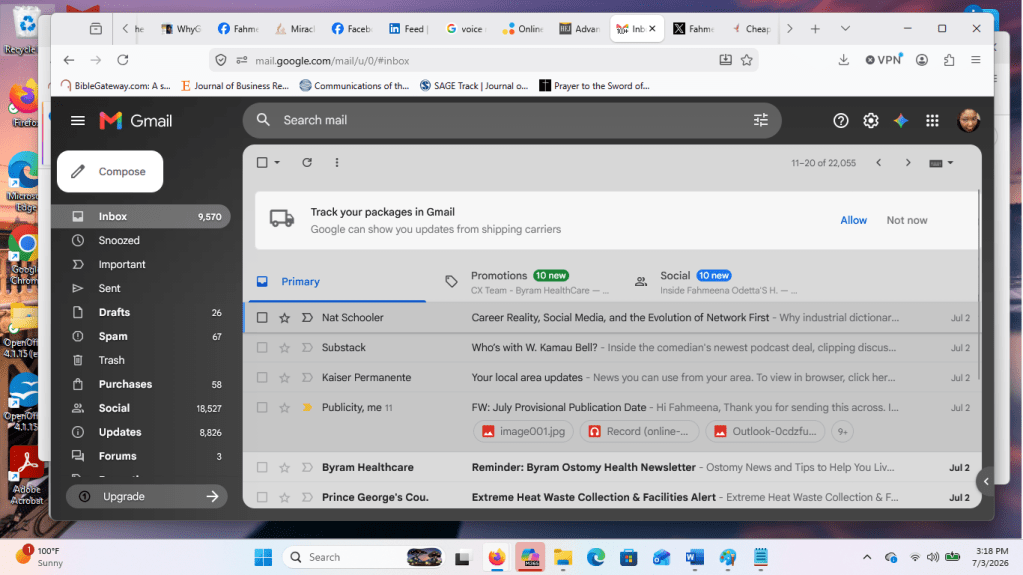Open Firefox downloads icon
Screen dimensions: 1023x575
[x=844, y=60]
